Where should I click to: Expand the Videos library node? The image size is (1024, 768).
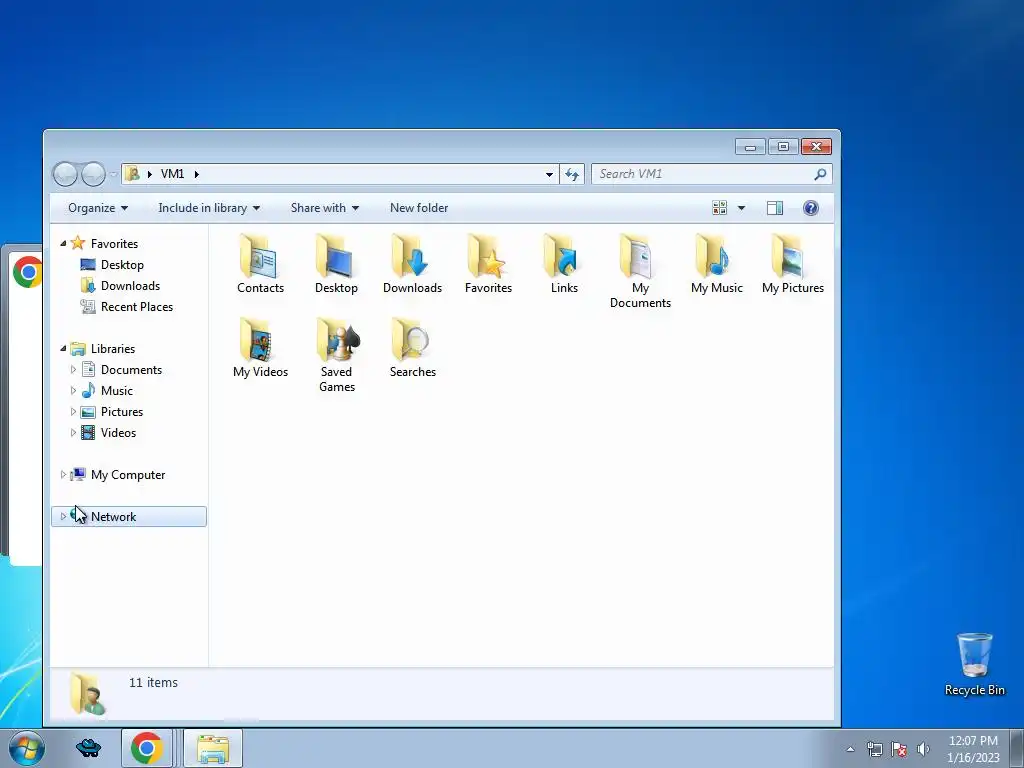pos(73,433)
